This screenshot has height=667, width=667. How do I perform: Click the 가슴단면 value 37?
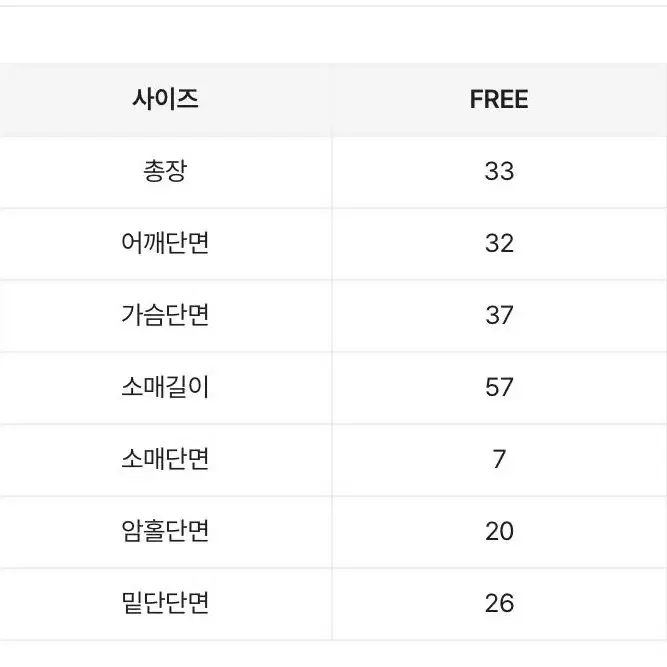[x=499, y=315]
